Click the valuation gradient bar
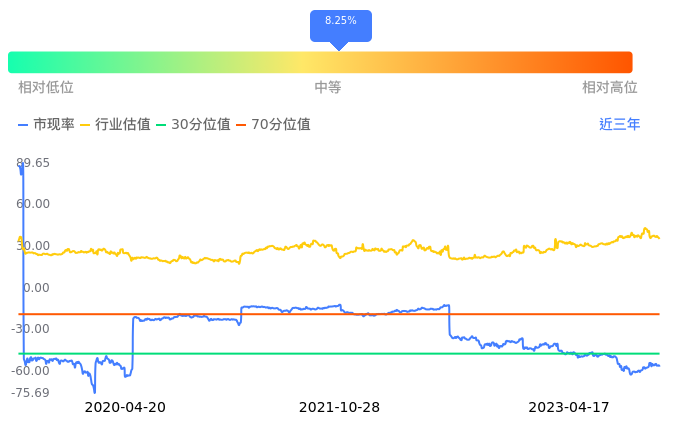This screenshot has width=686, height=442. click(x=320, y=62)
